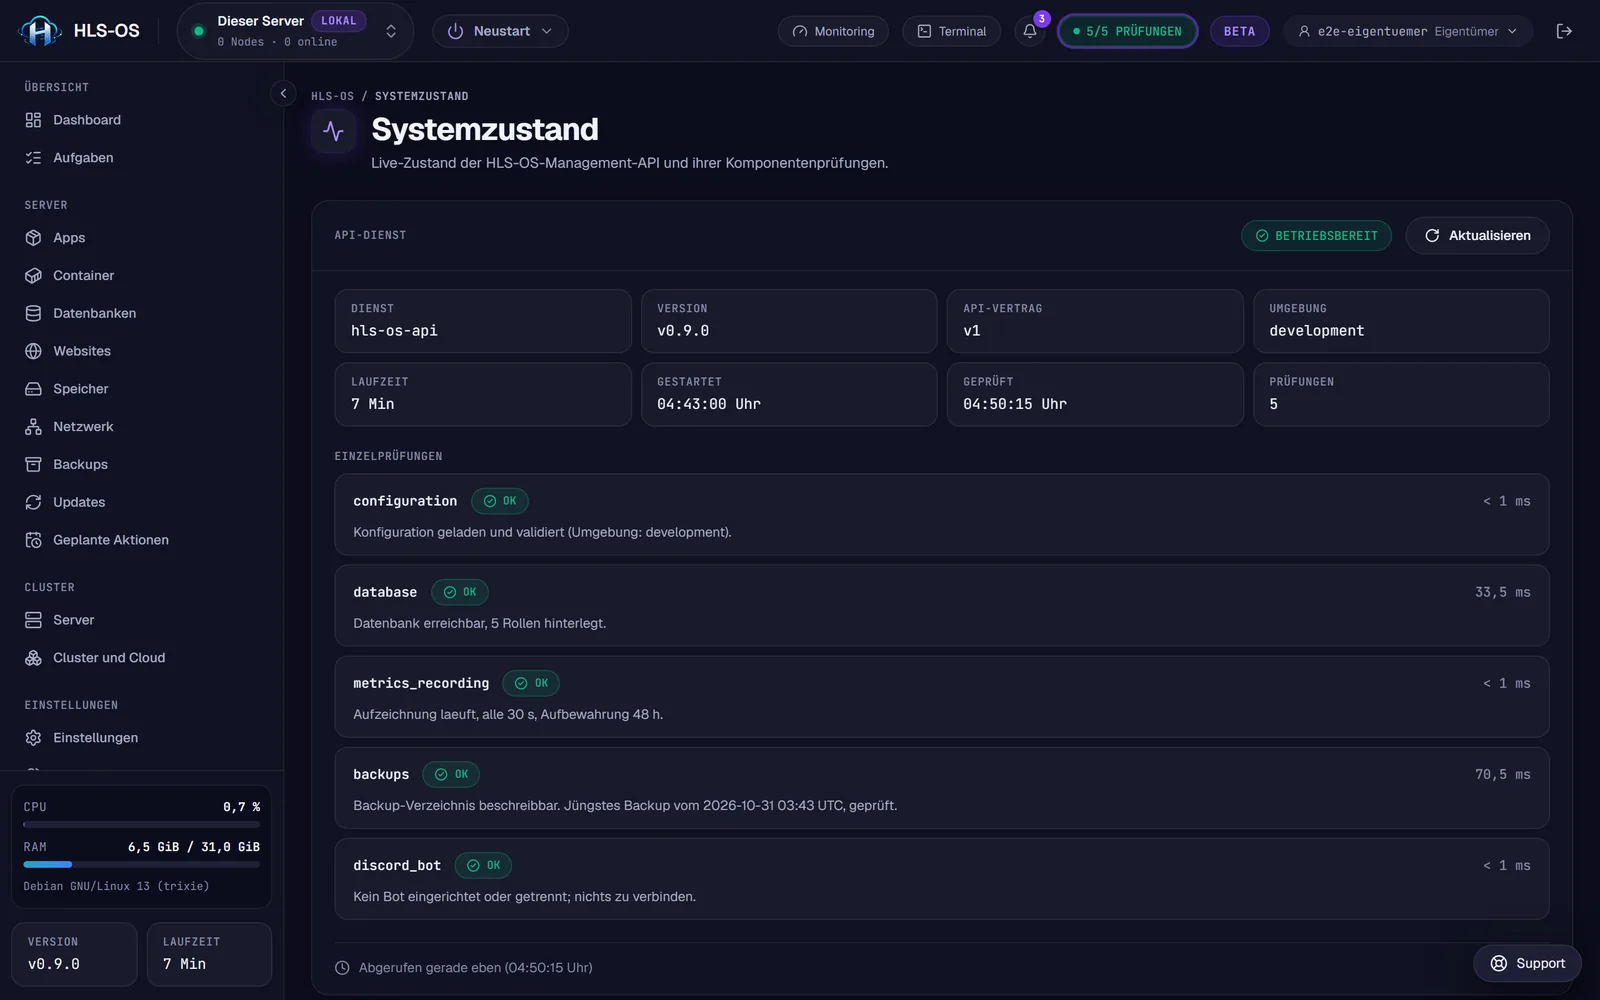Viewport: 1600px width, 1000px height.
Task: Click the metrics_recording check name
Action: (421, 683)
